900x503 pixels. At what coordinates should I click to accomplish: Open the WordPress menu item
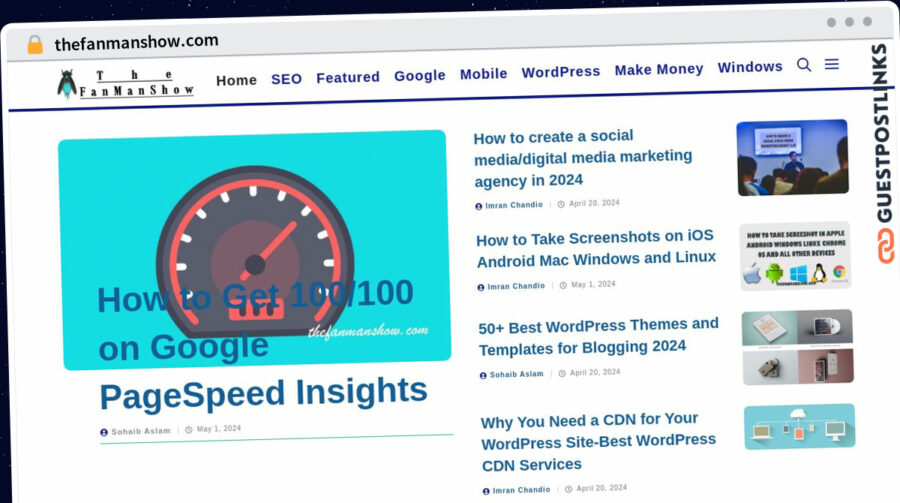561,72
